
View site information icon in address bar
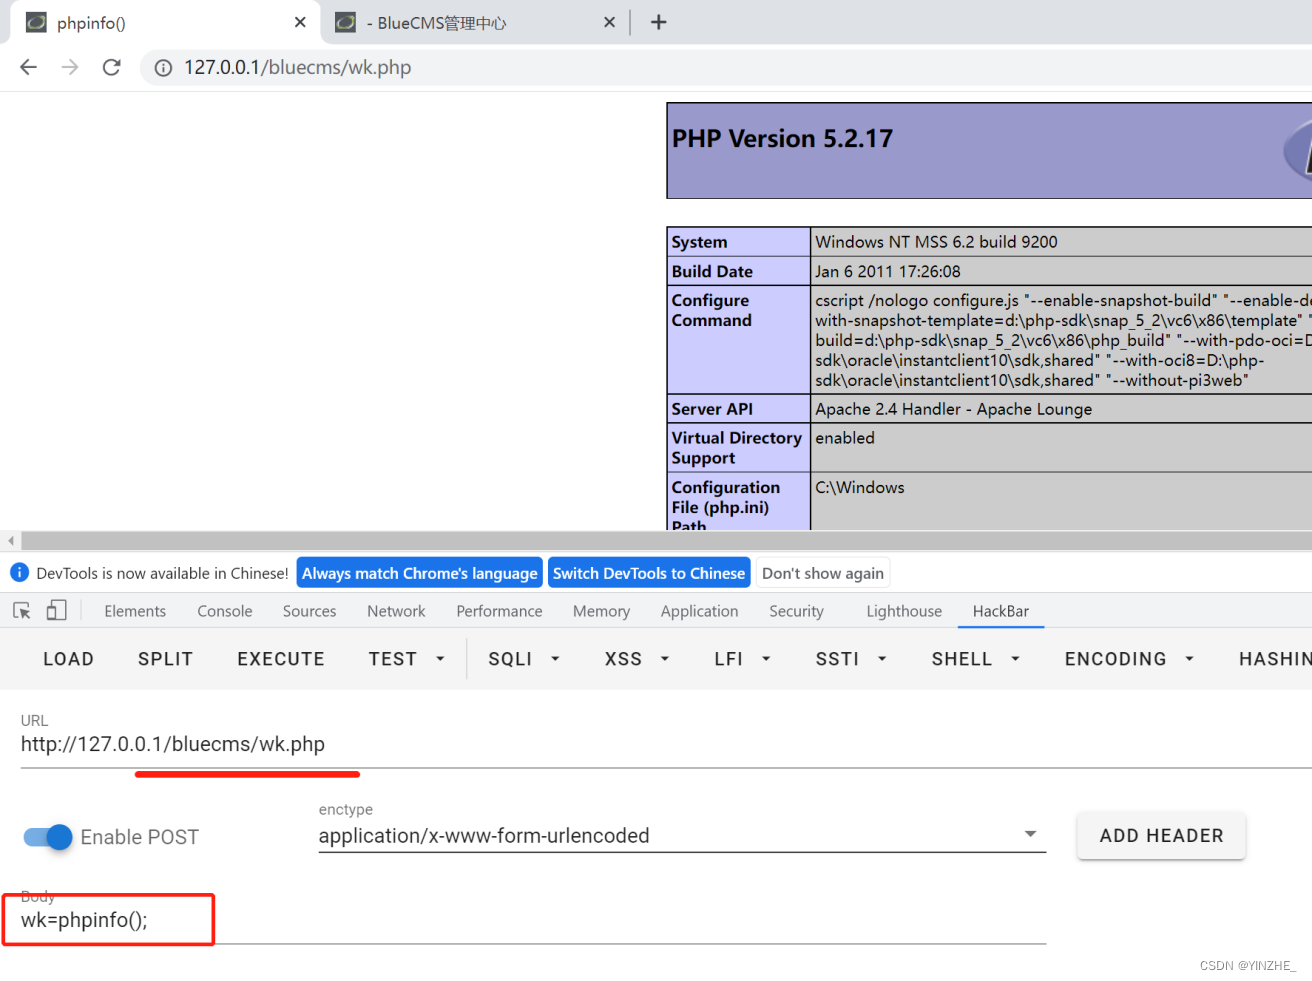coord(163,68)
